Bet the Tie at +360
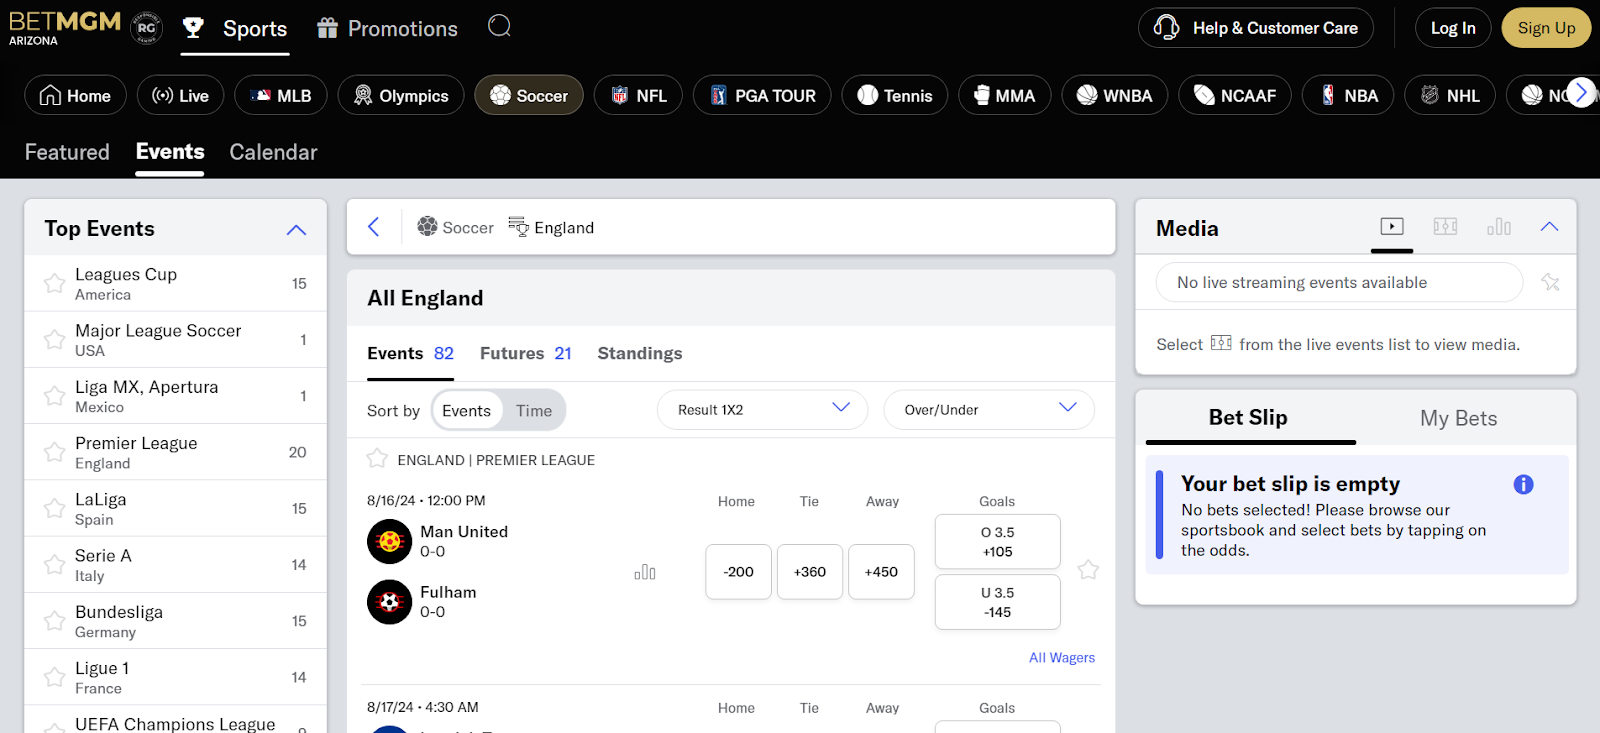The width and height of the screenshot is (1600, 733). [x=810, y=572]
